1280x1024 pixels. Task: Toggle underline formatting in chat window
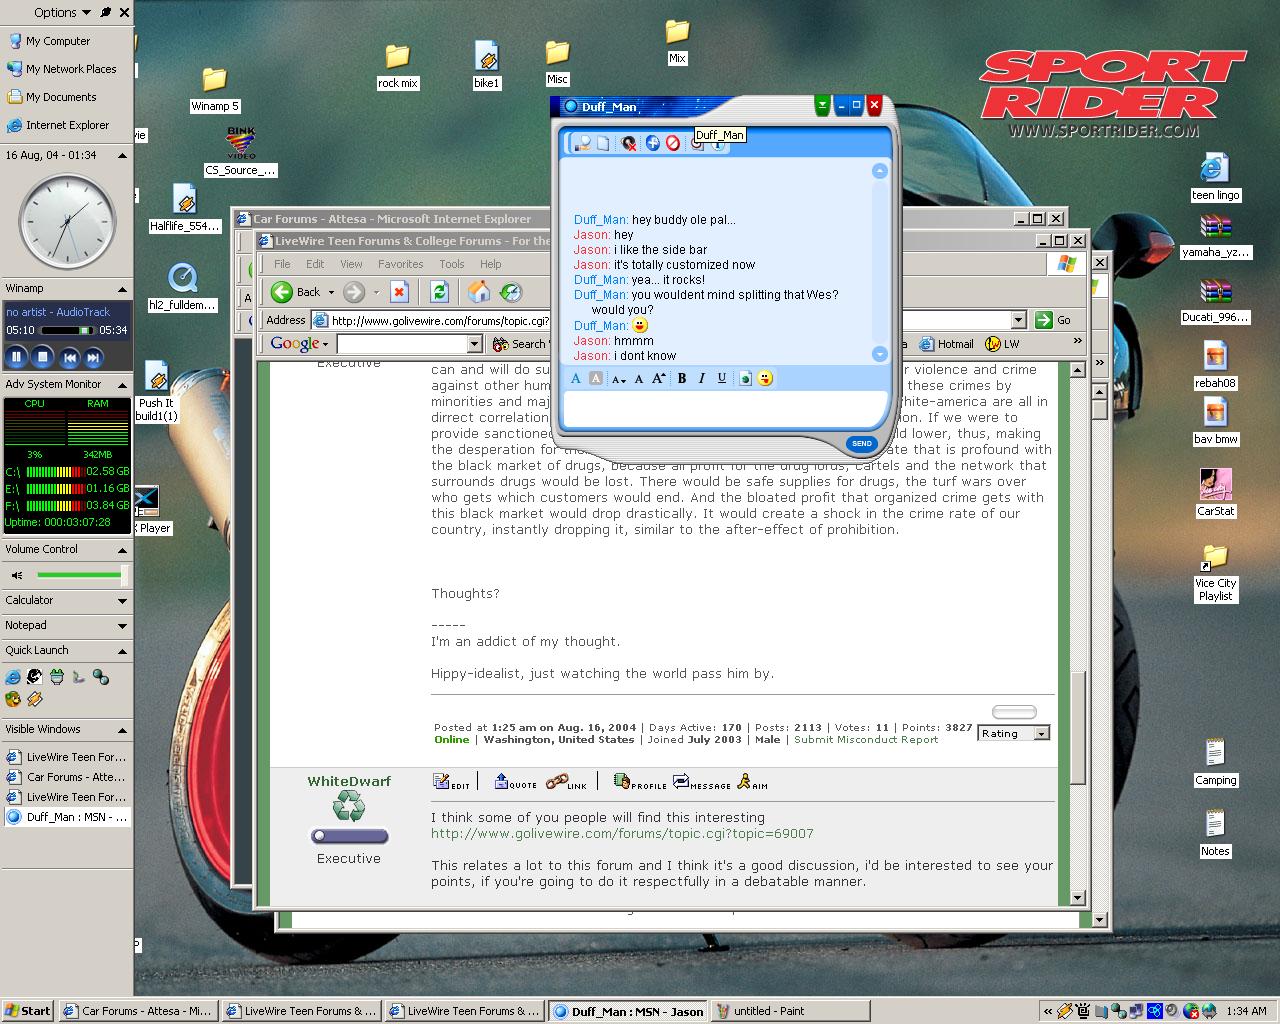click(721, 378)
